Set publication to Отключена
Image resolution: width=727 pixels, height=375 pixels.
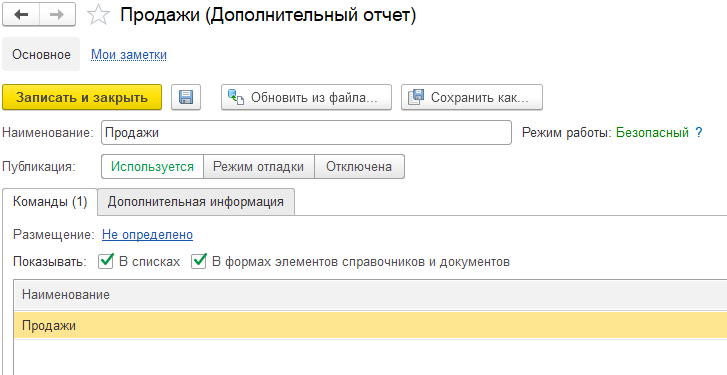tap(359, 166)
